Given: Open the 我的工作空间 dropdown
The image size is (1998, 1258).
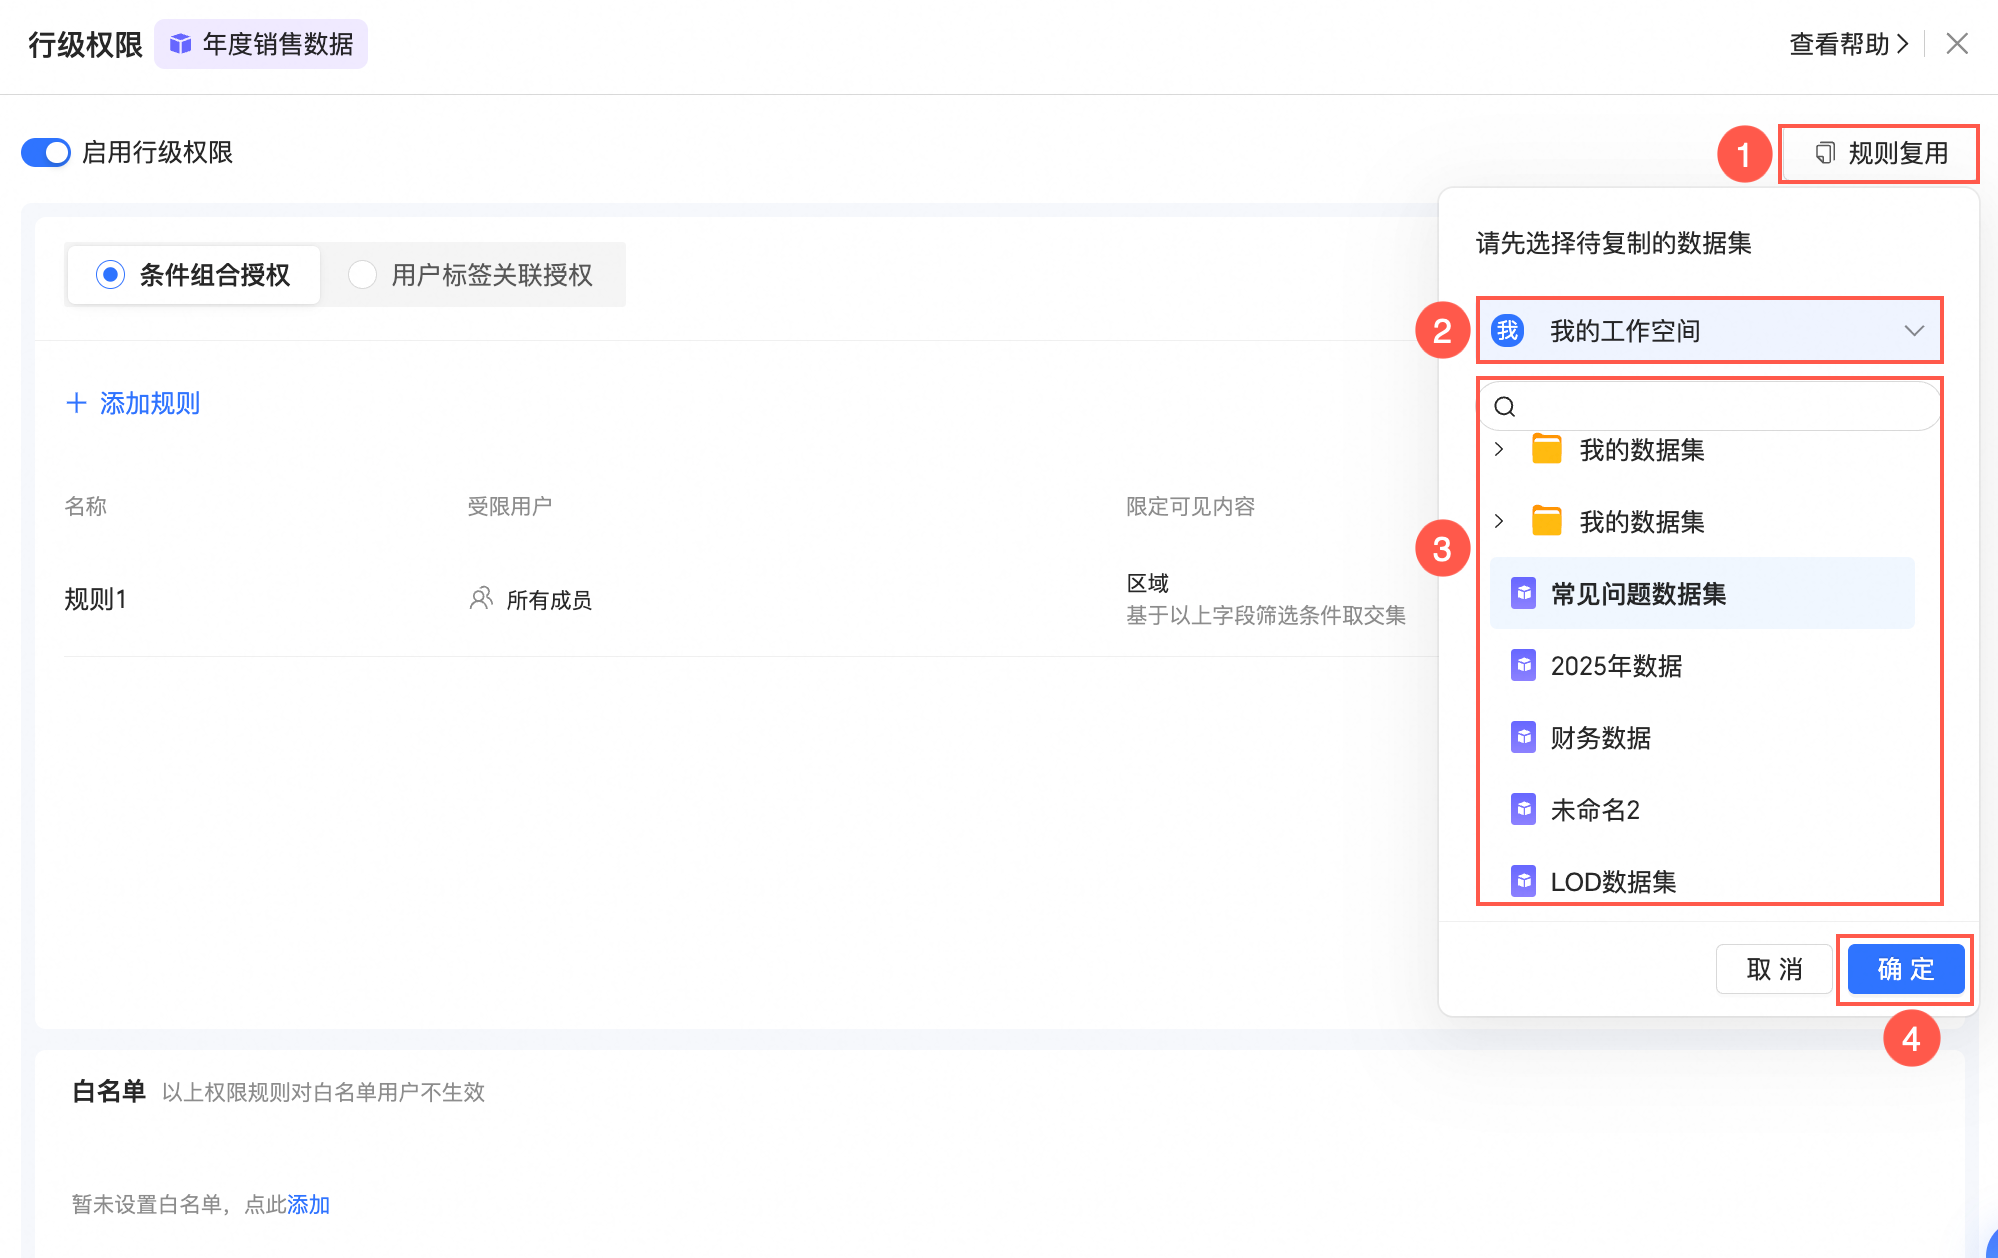Looking at the screenshot, I should coord(1709,331).
